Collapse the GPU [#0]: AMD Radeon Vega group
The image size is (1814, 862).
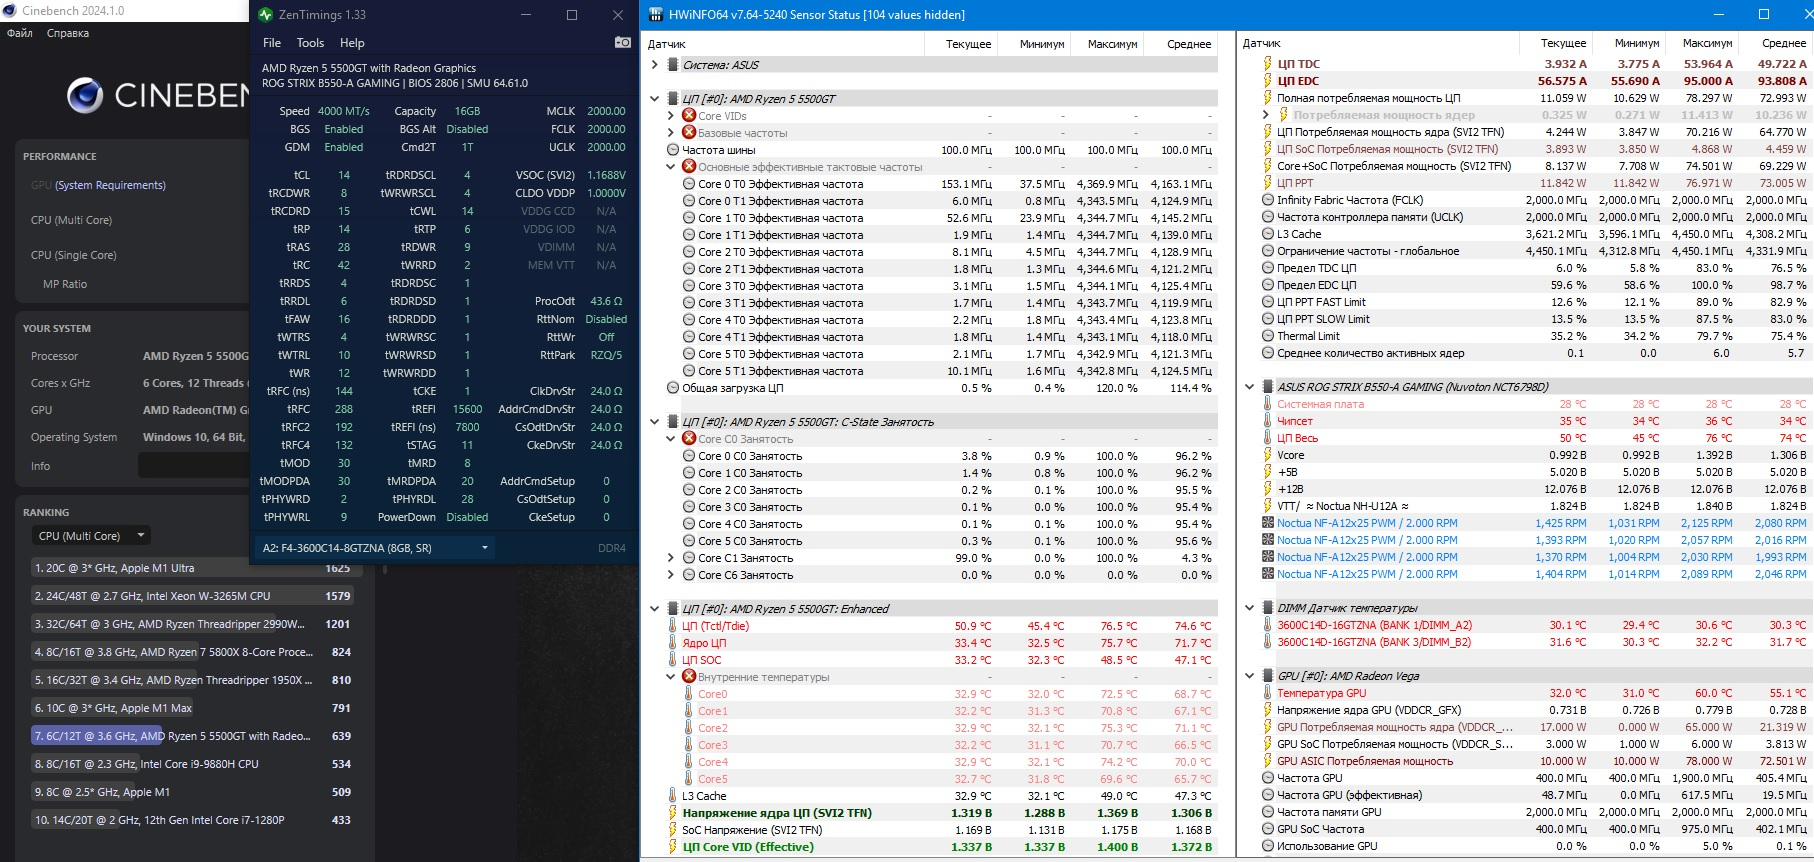click(1249, 676)
